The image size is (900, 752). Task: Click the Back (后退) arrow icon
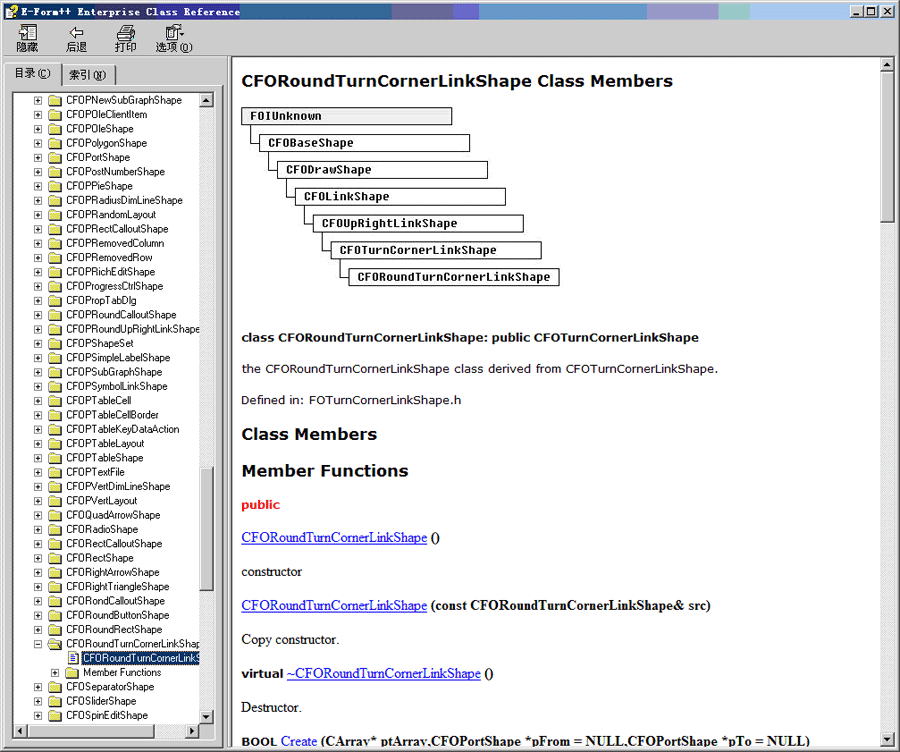click(x=76, y=33)
